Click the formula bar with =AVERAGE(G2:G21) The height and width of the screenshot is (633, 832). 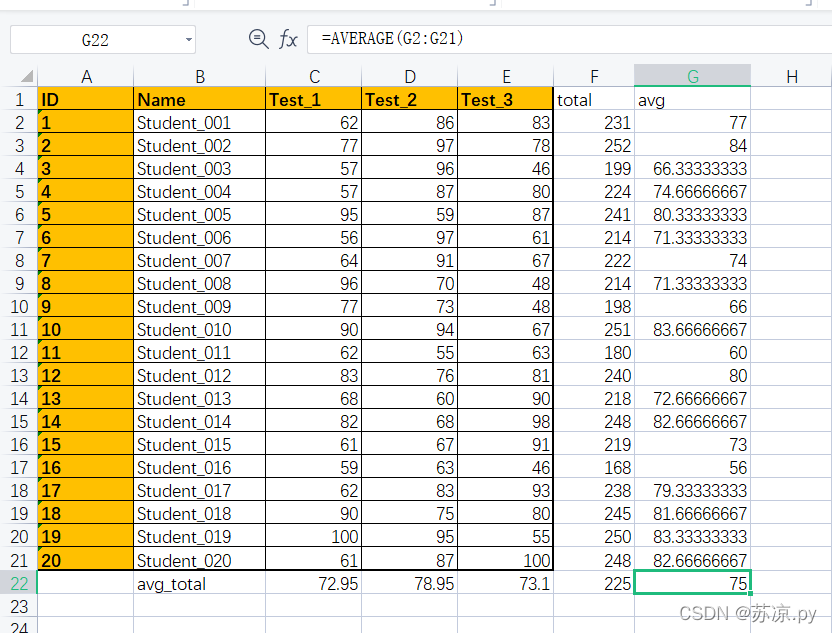(569, 39)
